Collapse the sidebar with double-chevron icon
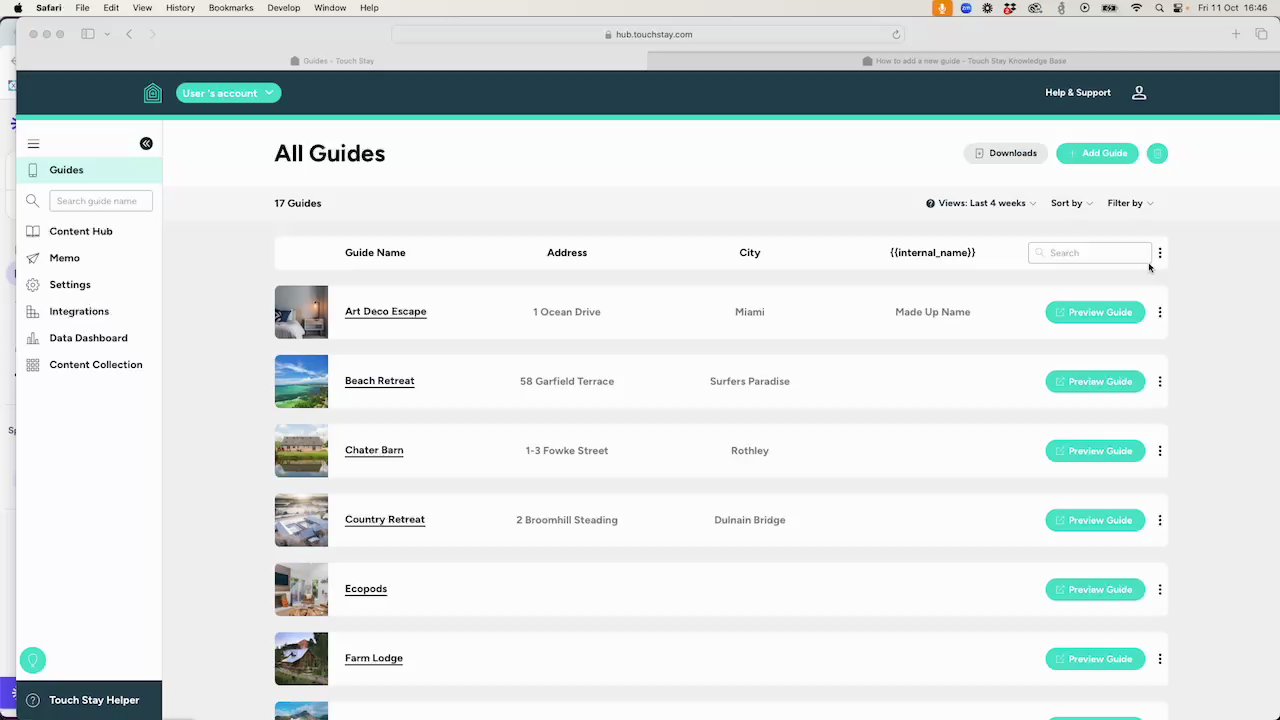 click(x=146, y=144)
